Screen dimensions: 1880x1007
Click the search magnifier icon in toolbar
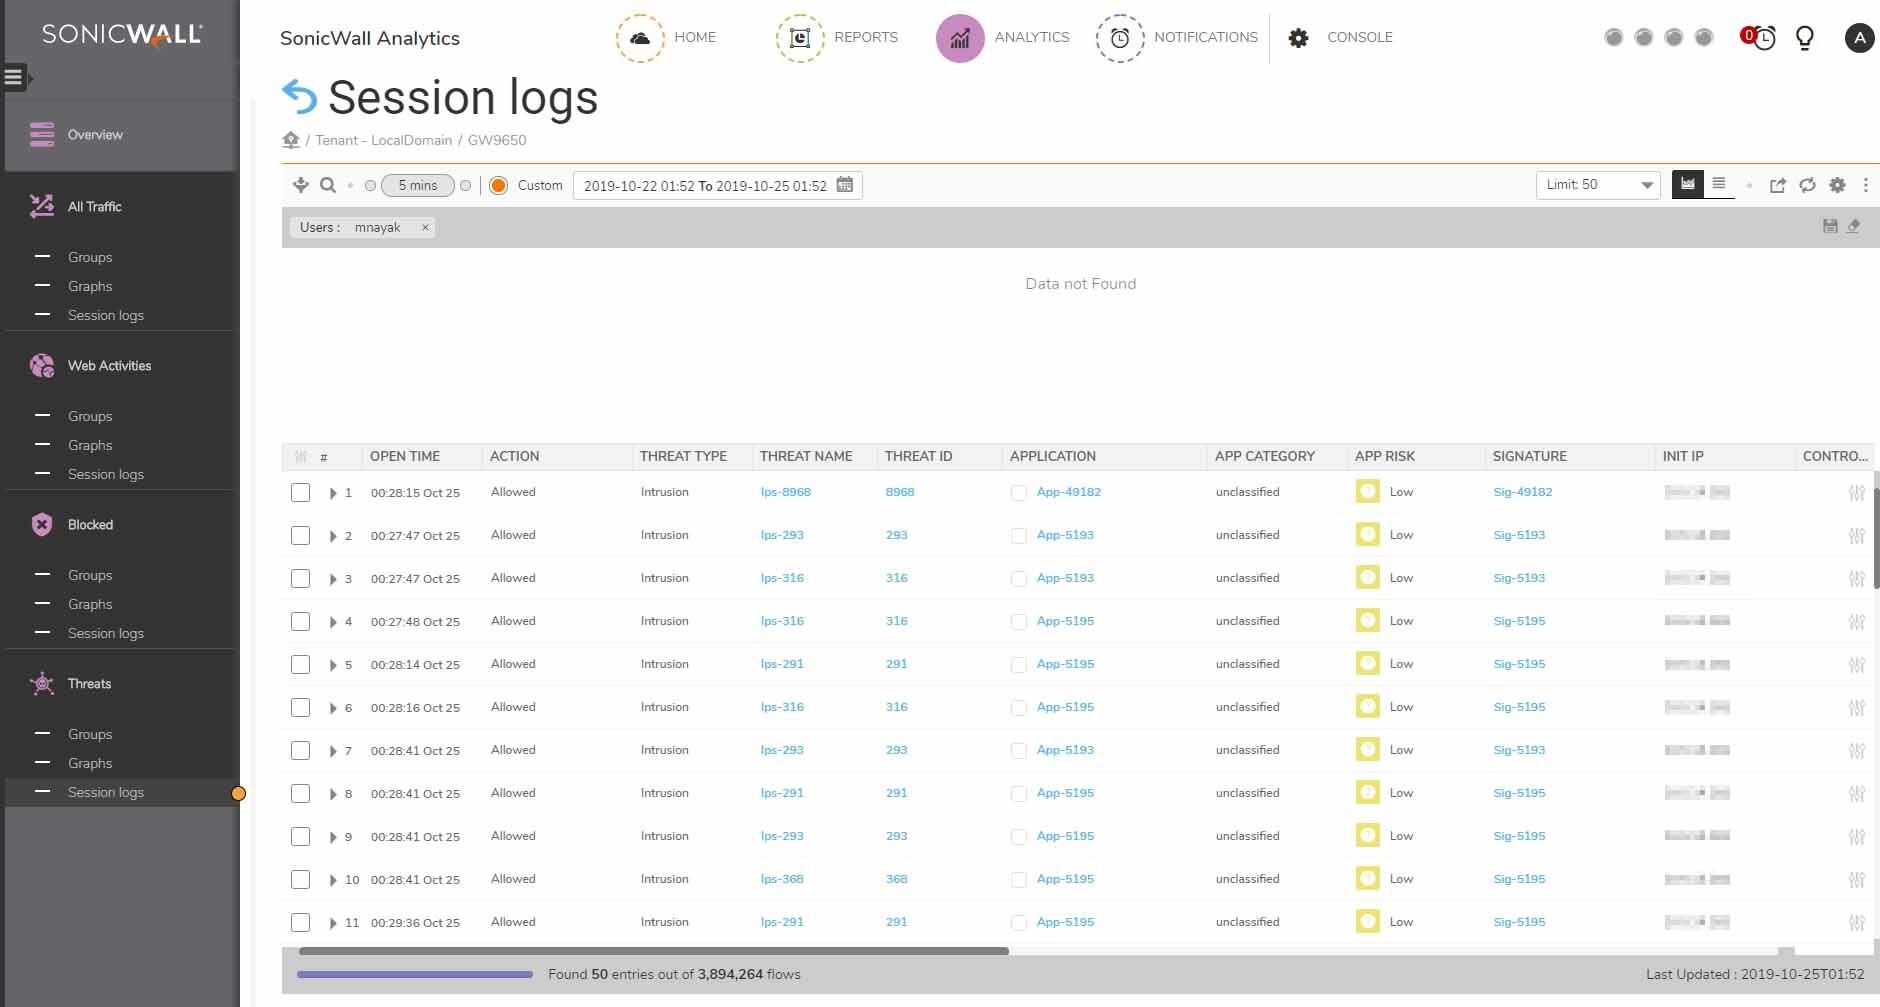(327, 185)
